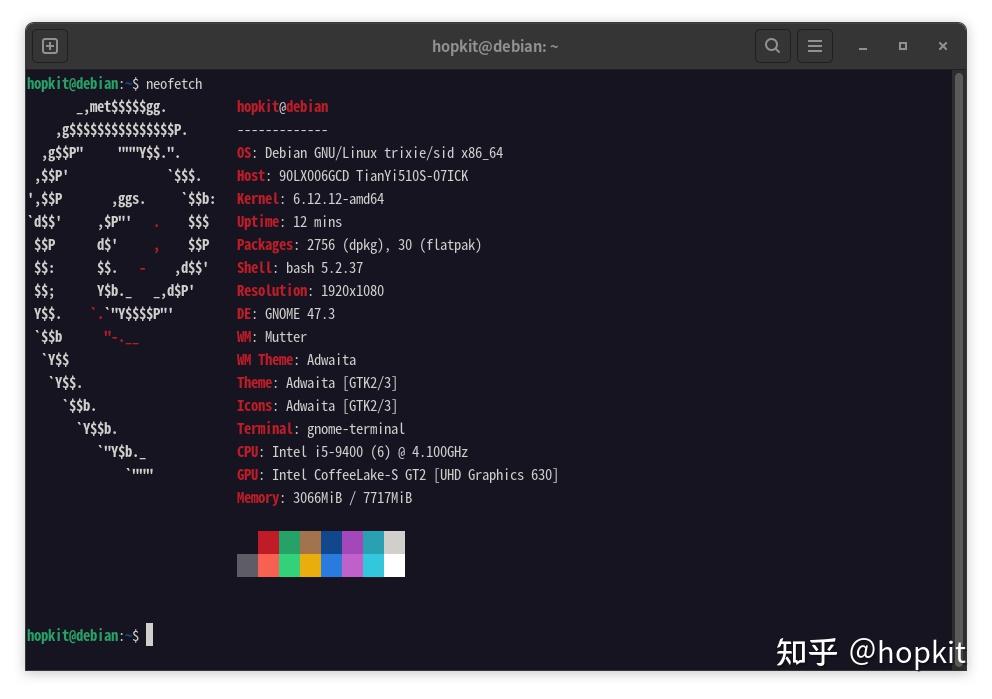Click the green swatch in the color palette

click(x=288, y=543)
